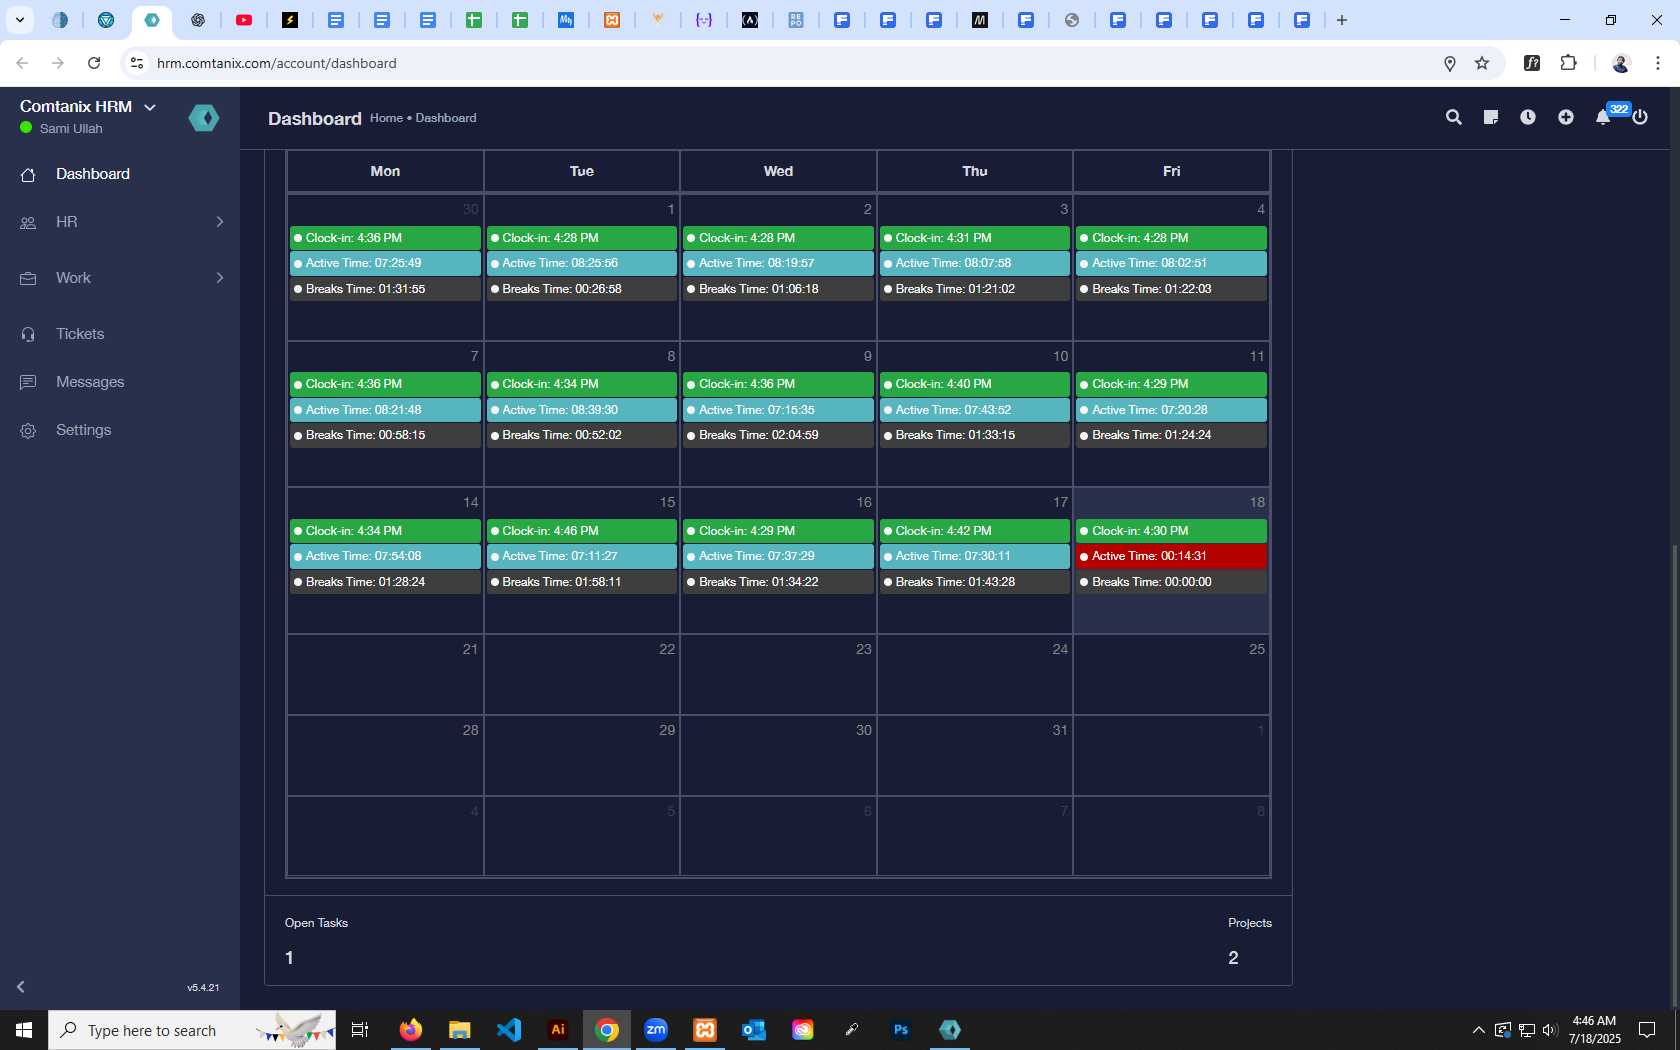Launch Visual Studio Code from taskbar
Viewport: 1680px width, 1050px height.
click(x=509, y=1030)
